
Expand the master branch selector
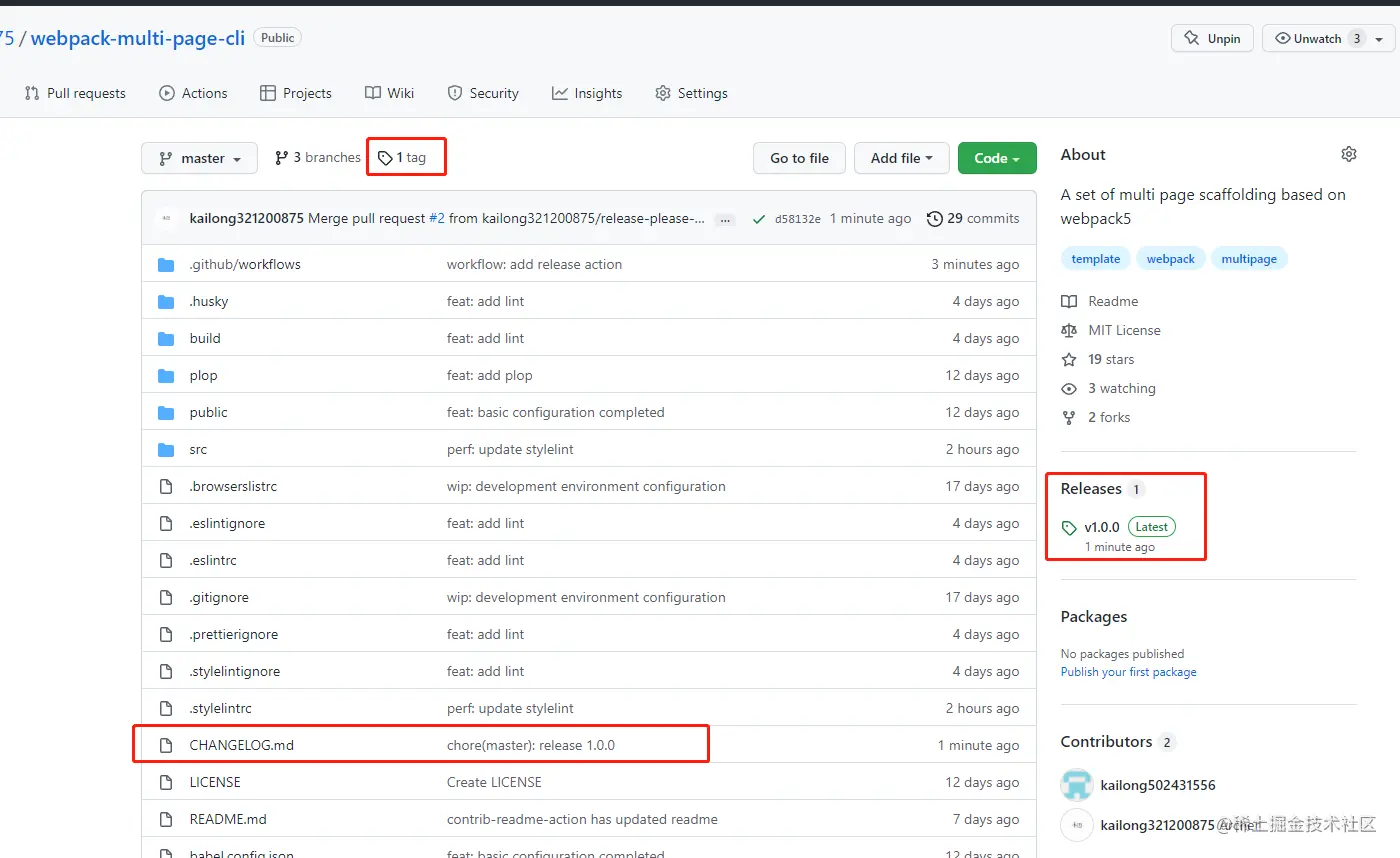point(200,158)
